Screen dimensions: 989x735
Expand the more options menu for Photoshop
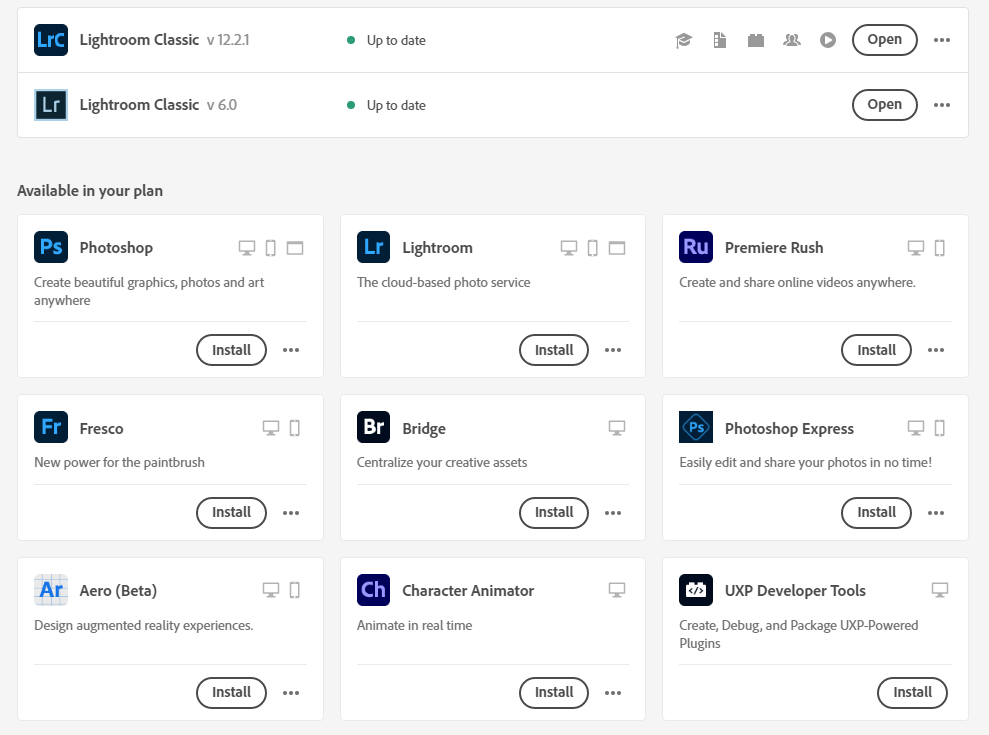pos(291,350)
